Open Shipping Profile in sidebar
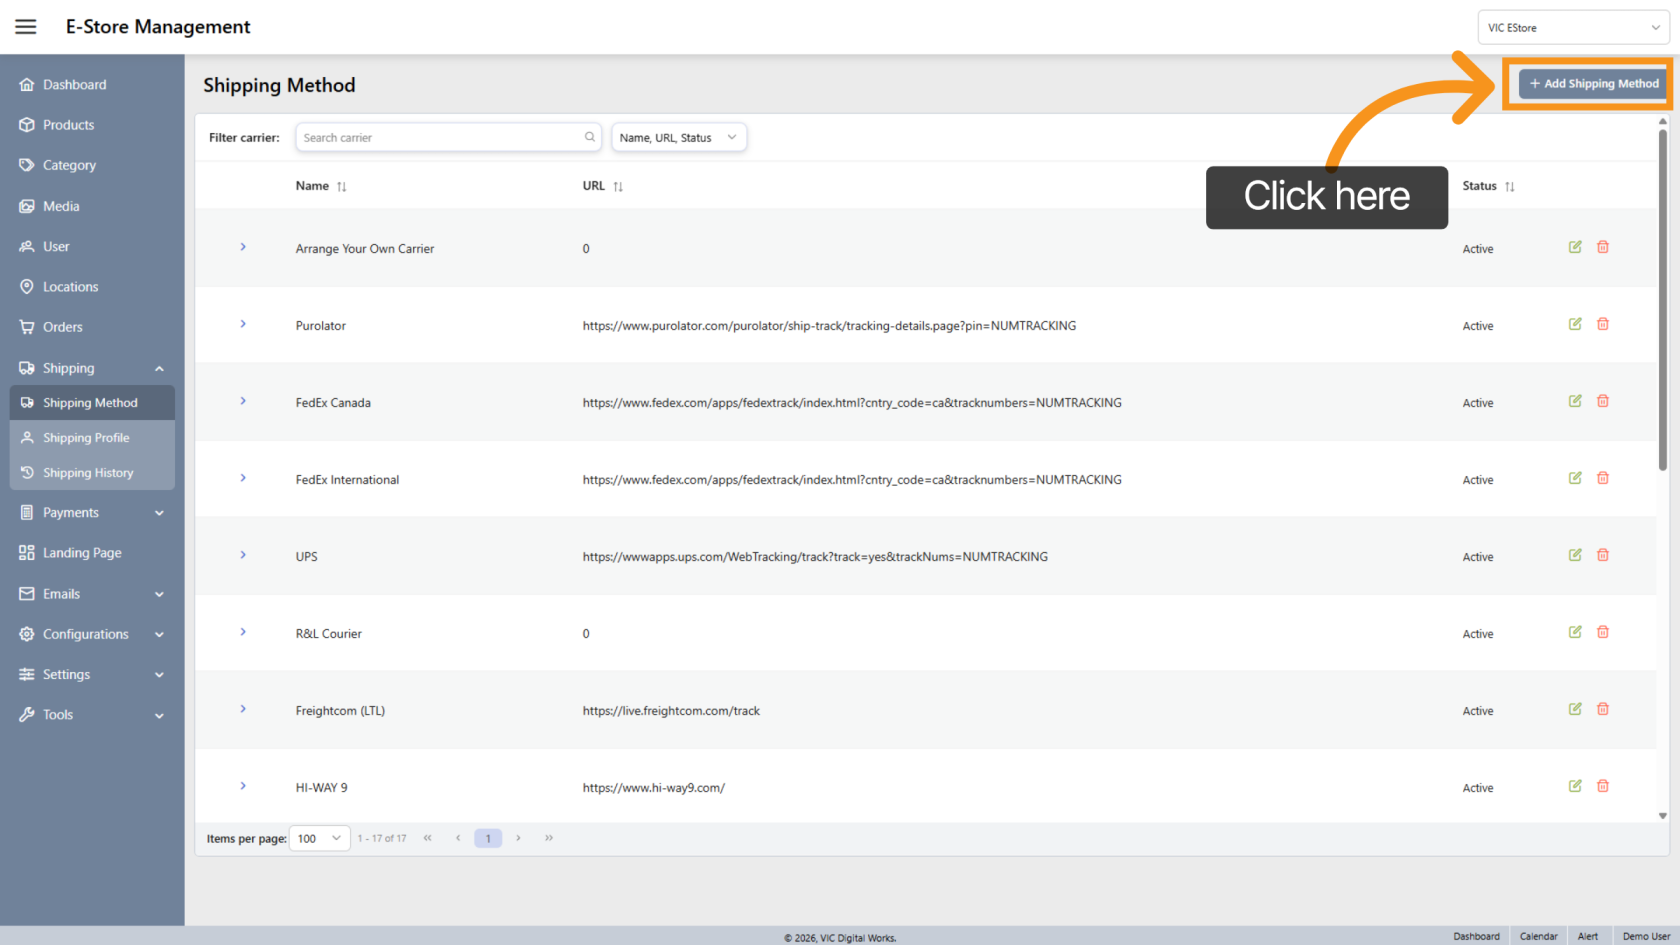 [86, 438]
